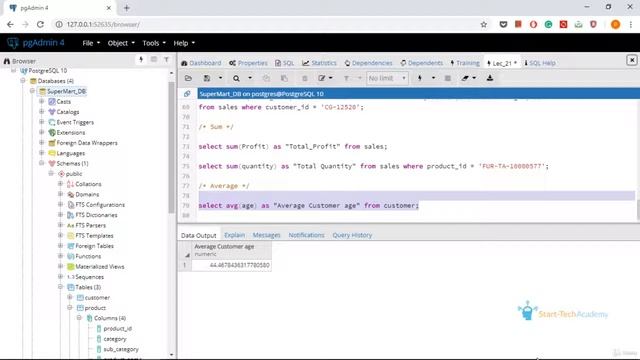640x360 pixels.
Task: Show the Data Output tab
Action: tap(198, 235)
